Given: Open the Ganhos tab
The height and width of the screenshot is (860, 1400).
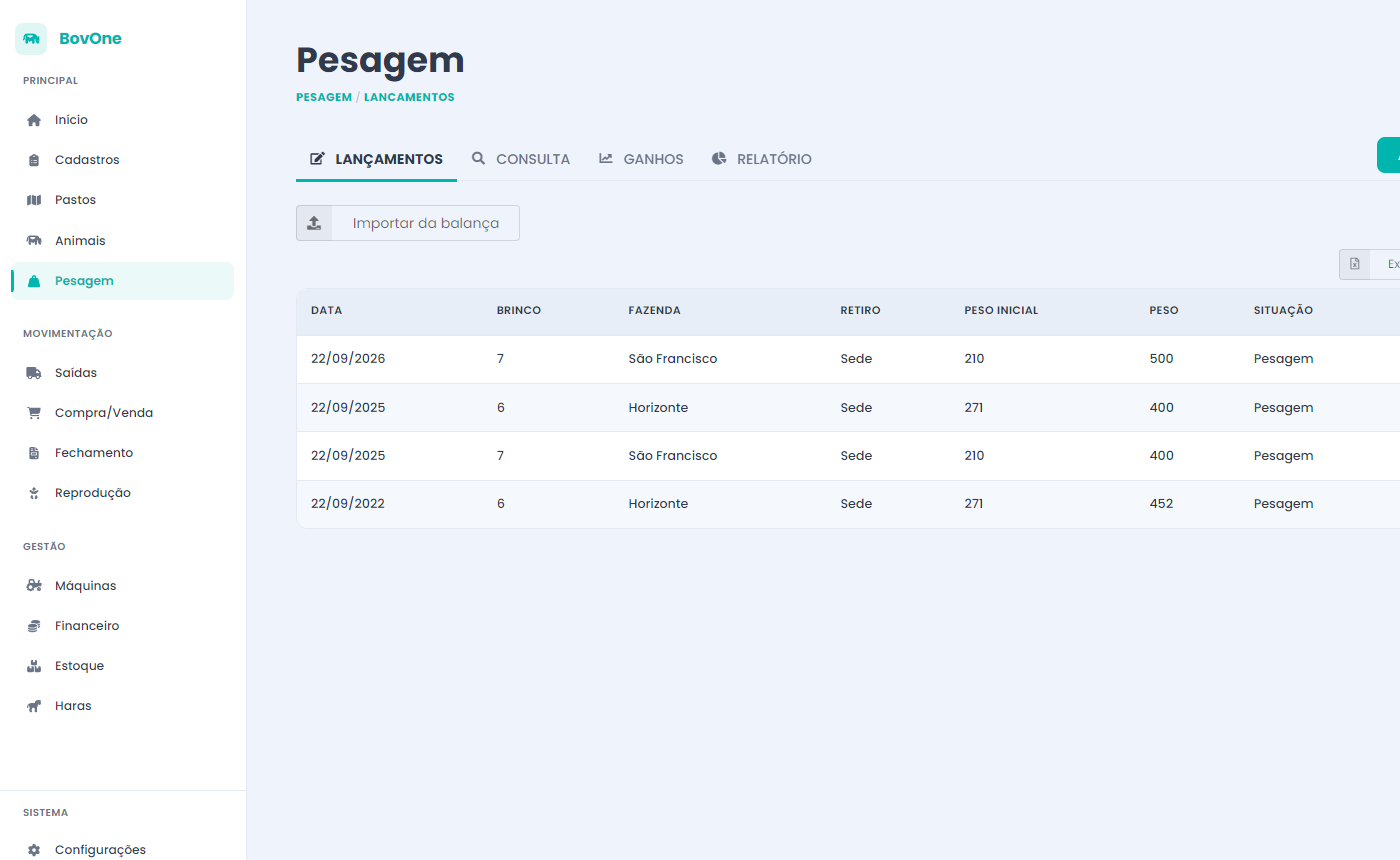Looking at the screenshot, I should (x=641, y=159).
